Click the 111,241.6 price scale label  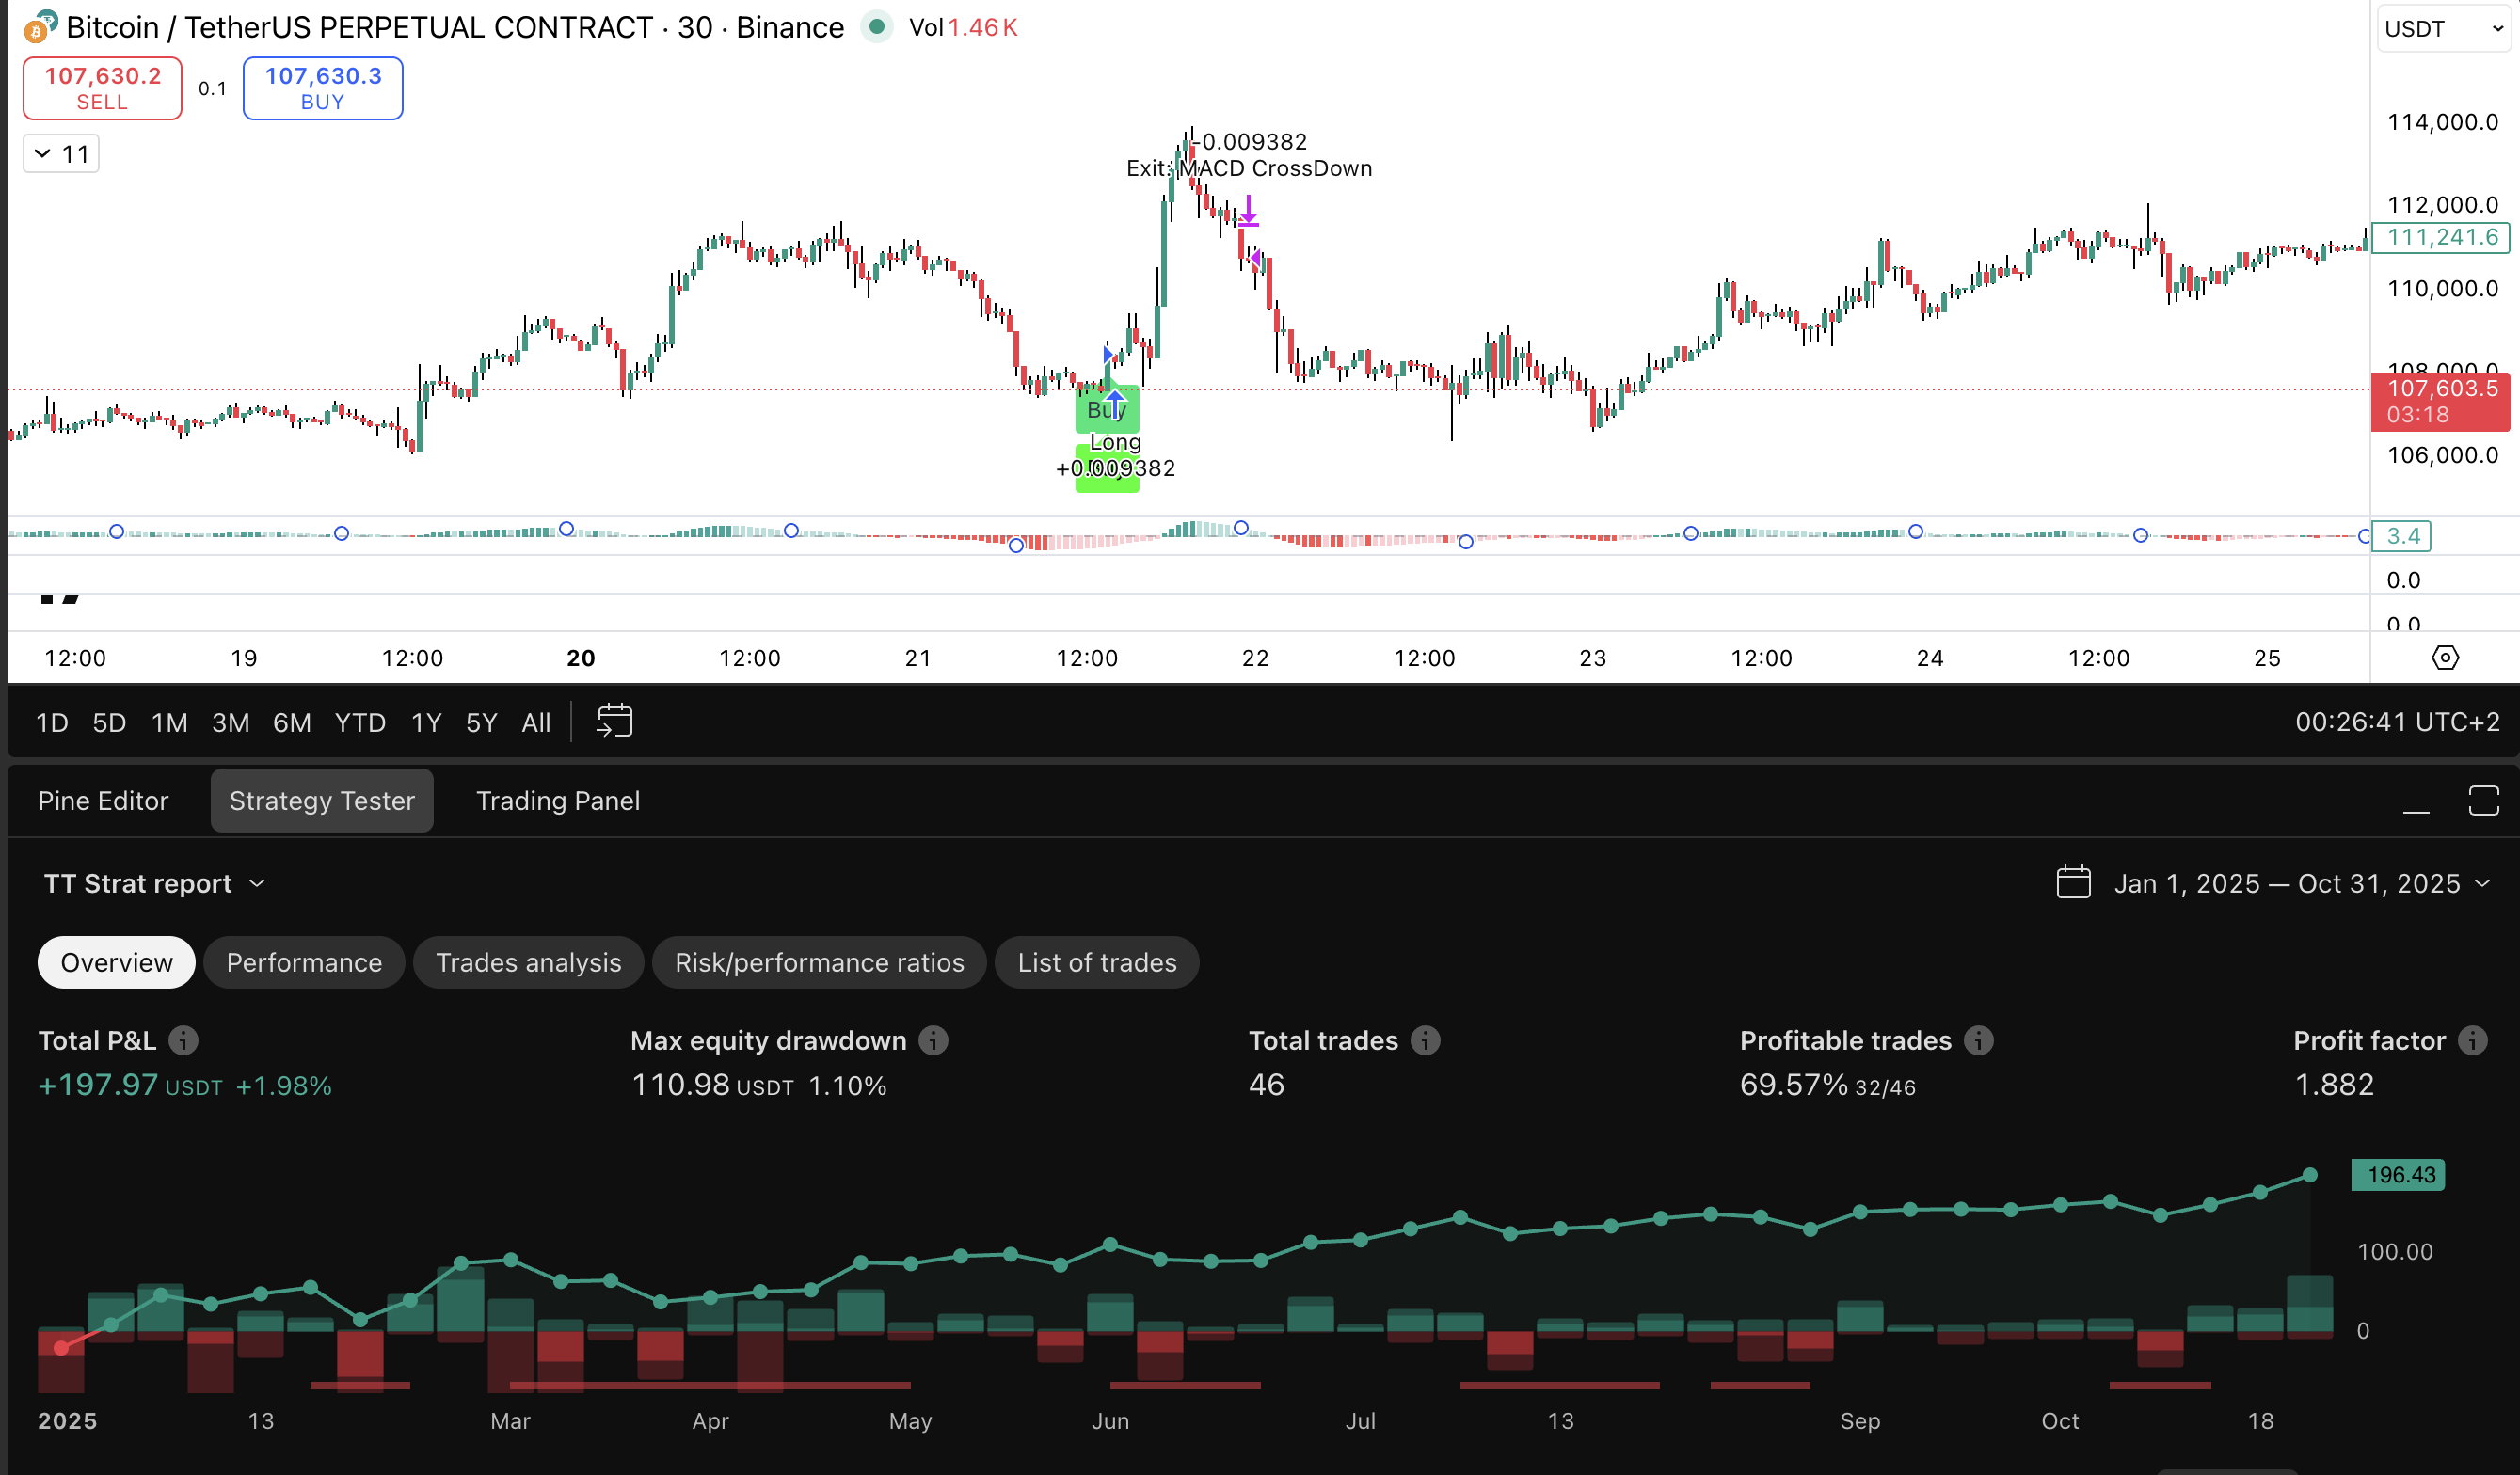(x=2440, y=237)
